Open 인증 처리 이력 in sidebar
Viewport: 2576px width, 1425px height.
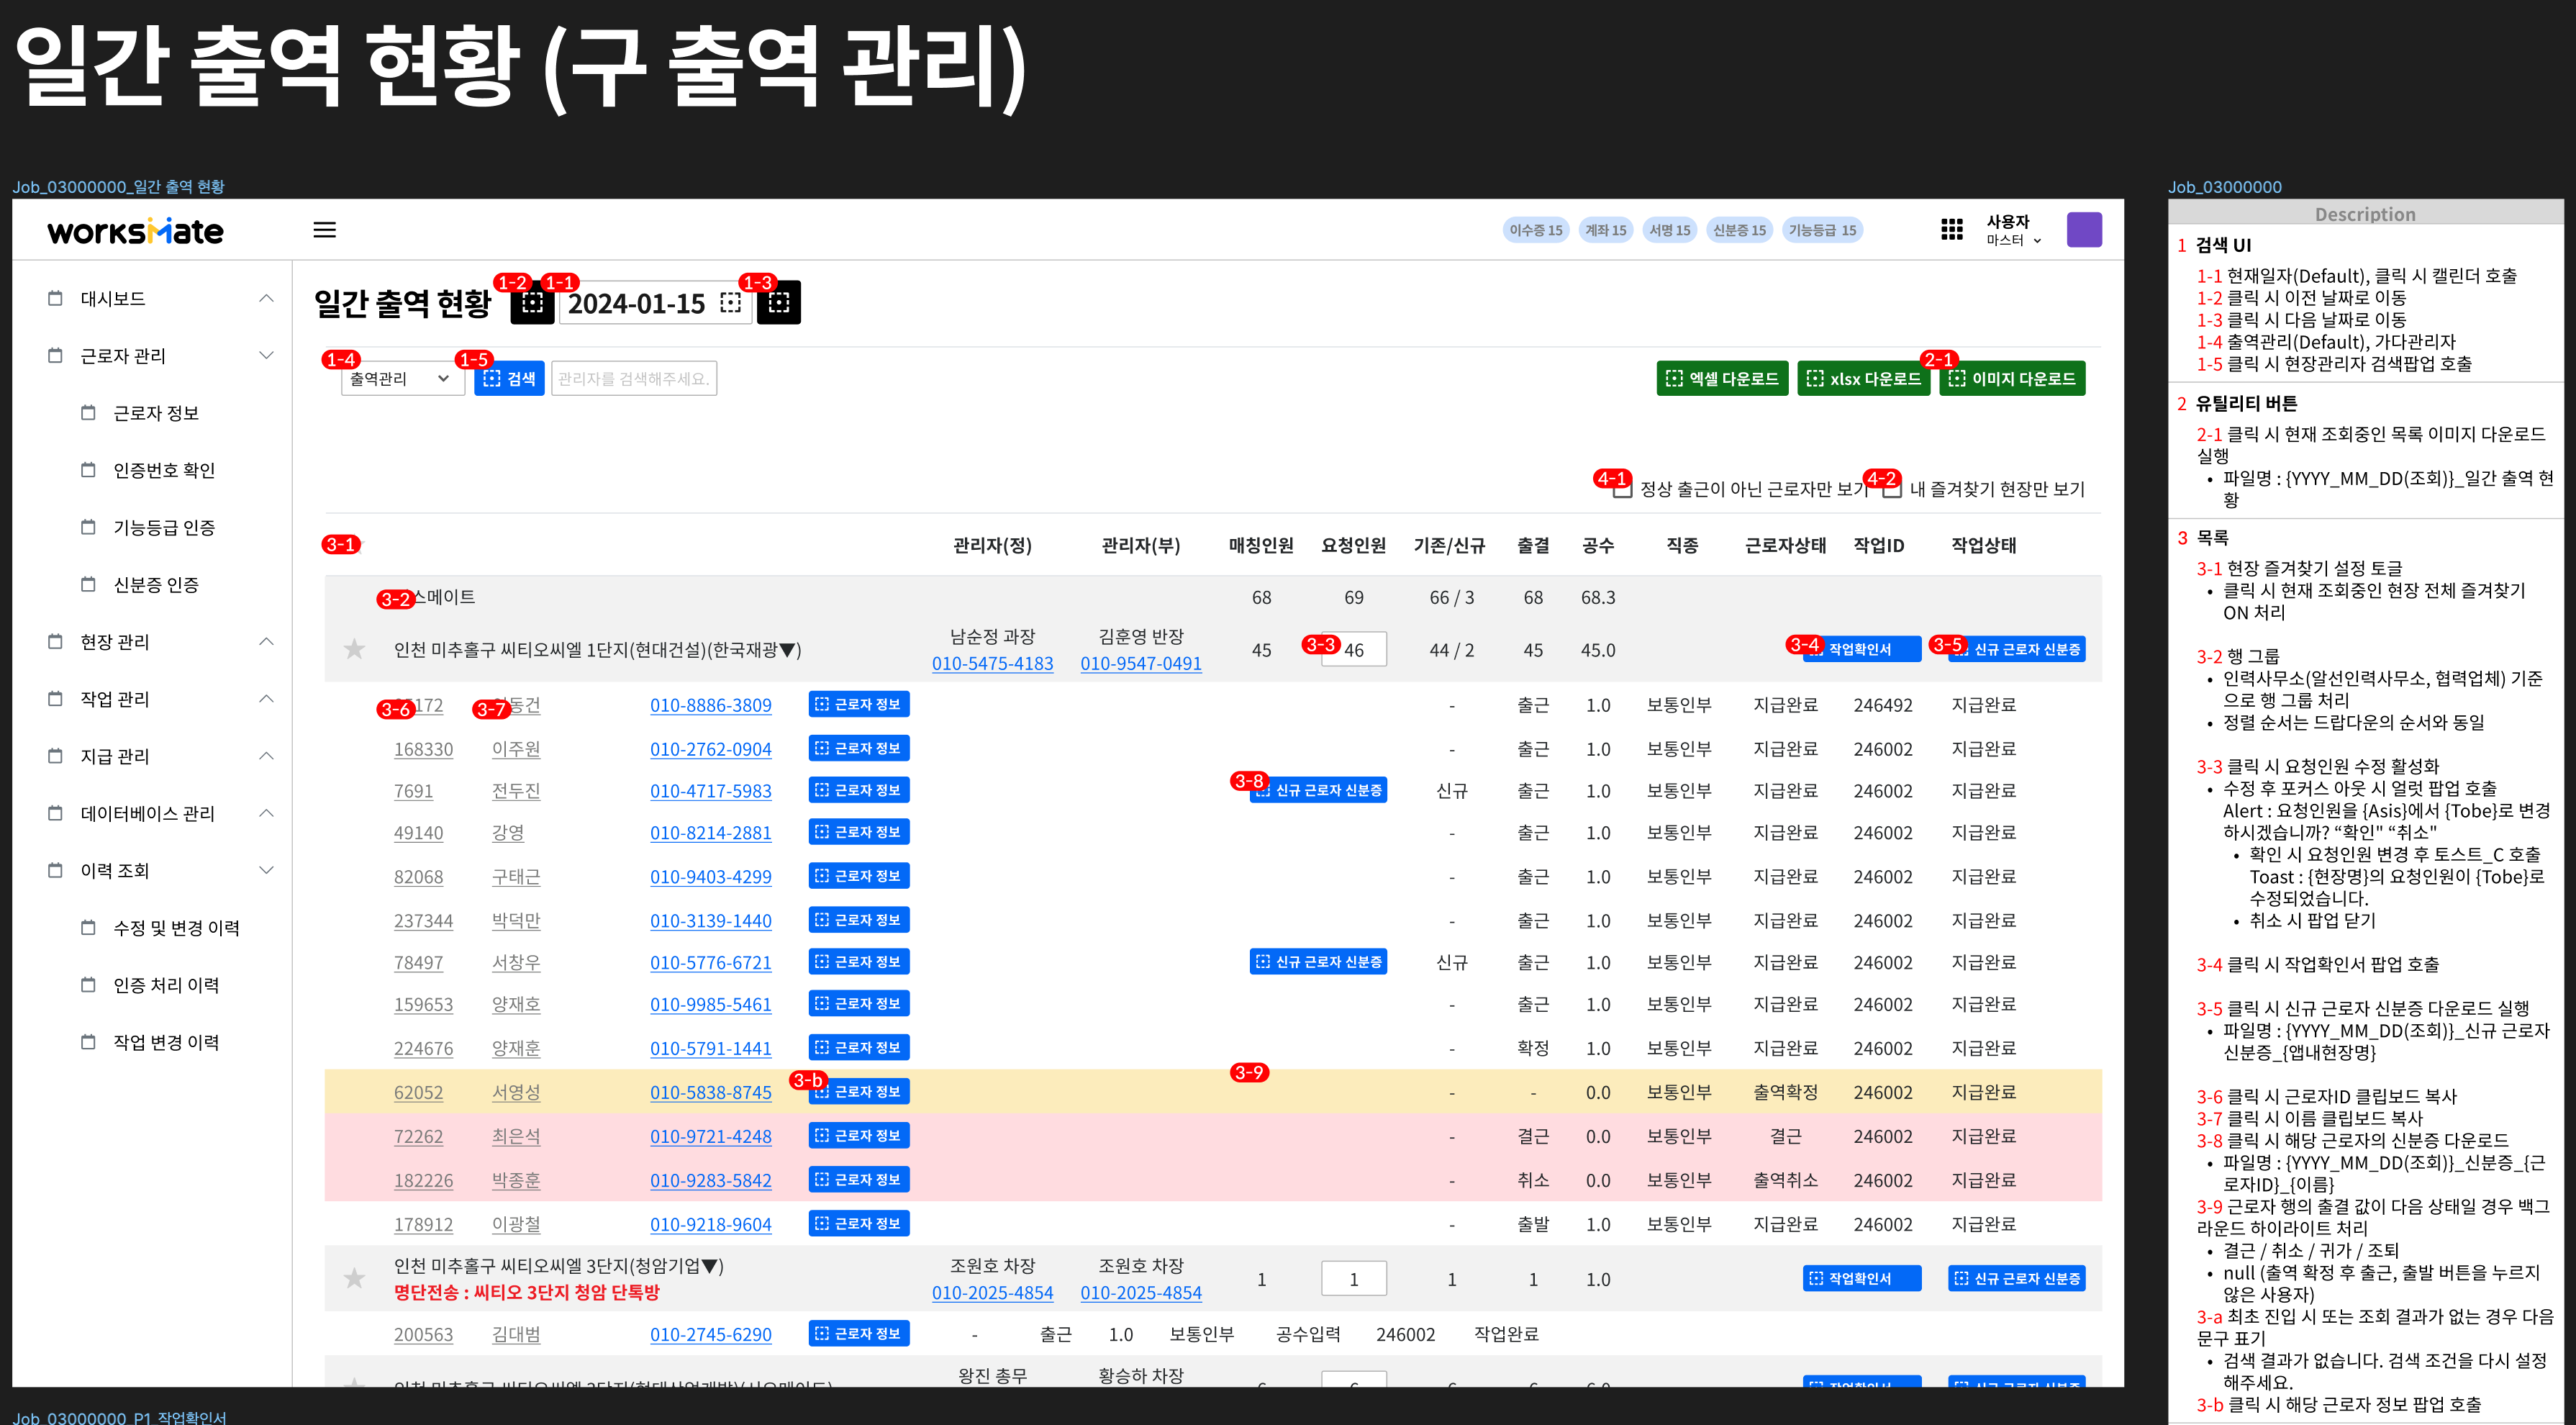pos(166,985)
